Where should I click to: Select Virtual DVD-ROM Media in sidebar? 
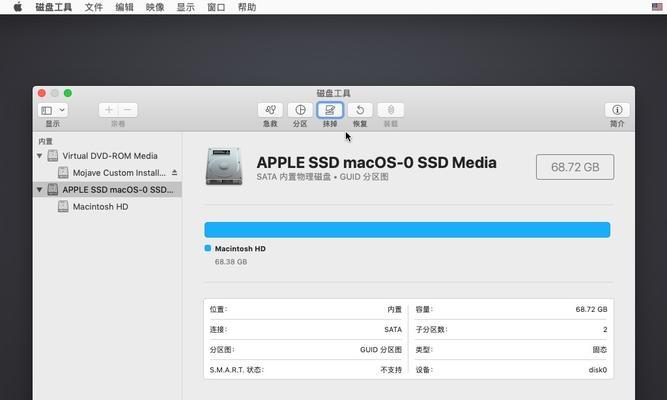(x=110, y=156)
